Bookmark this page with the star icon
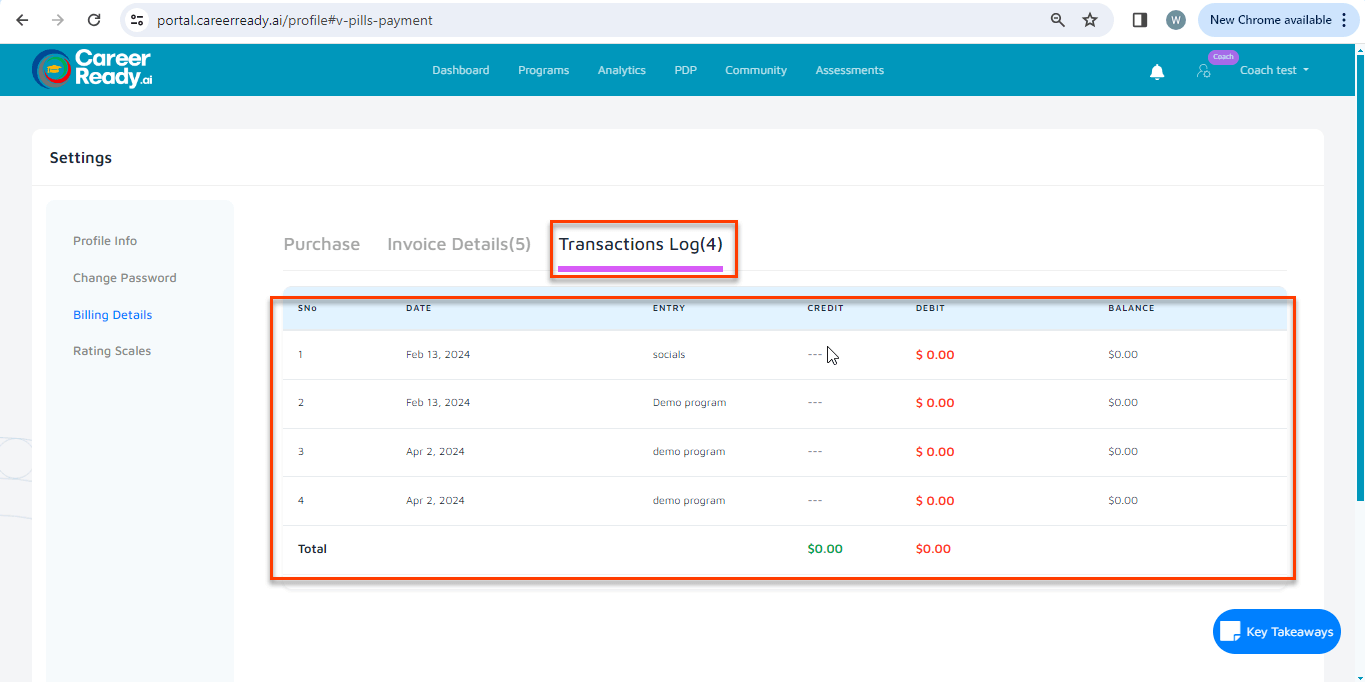 pyautogui.click(x=1090, y=20)
